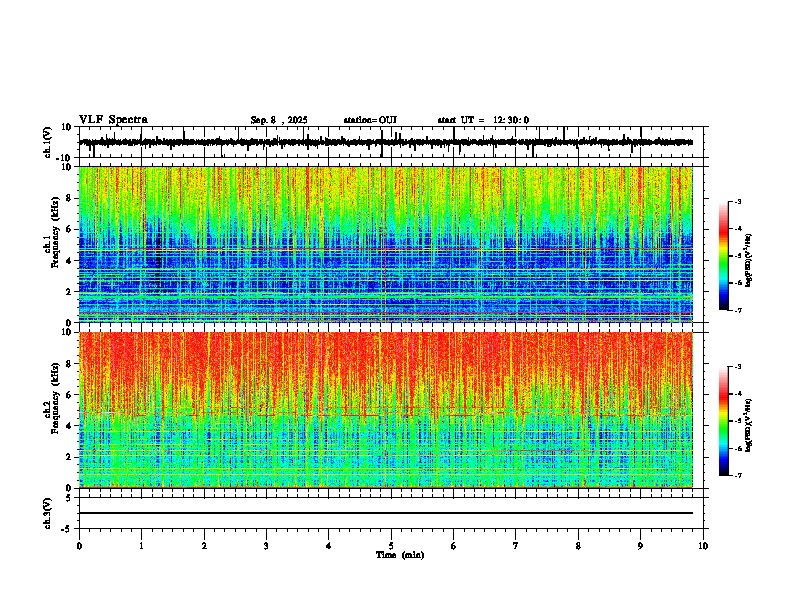Click the ch.2 spectrogram panel
Screen dimensions: 792x612
click(x=386, y=410)
